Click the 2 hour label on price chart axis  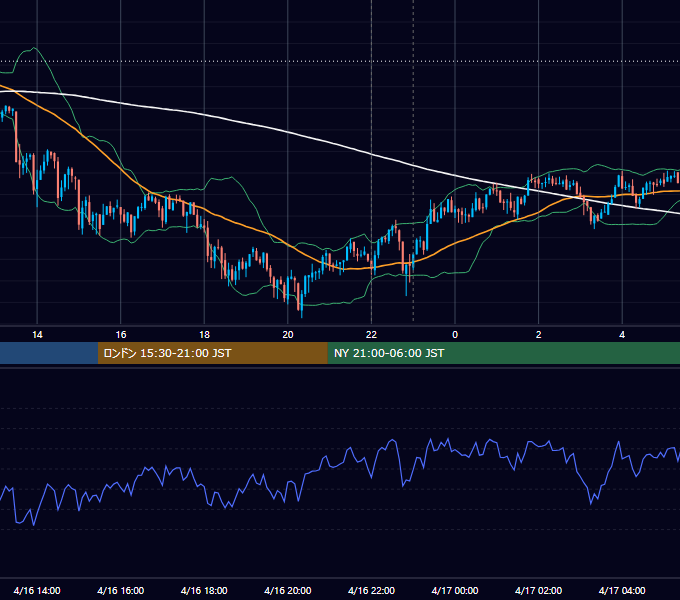click(538, 335)
